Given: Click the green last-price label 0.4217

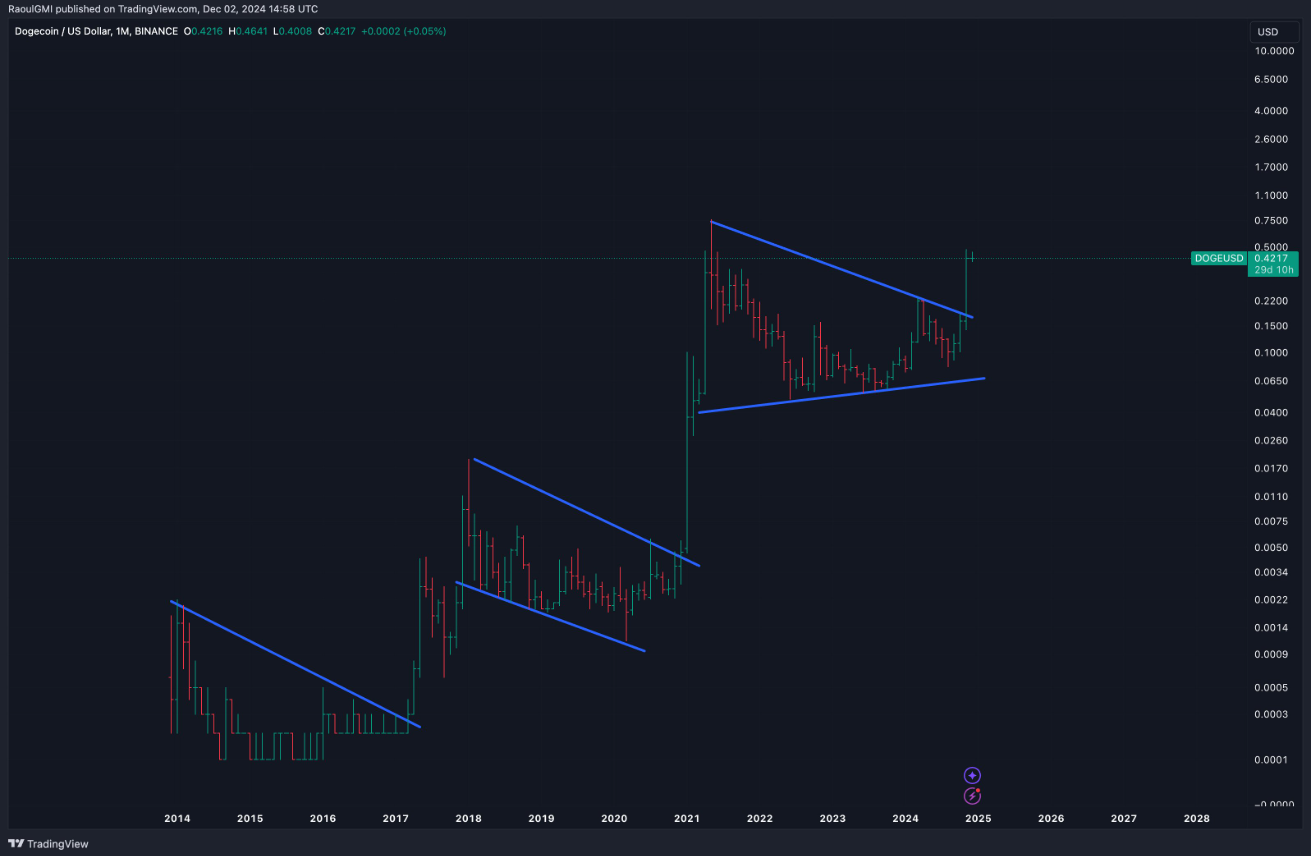Looking at the screenshot, I should click(1273, 258).
